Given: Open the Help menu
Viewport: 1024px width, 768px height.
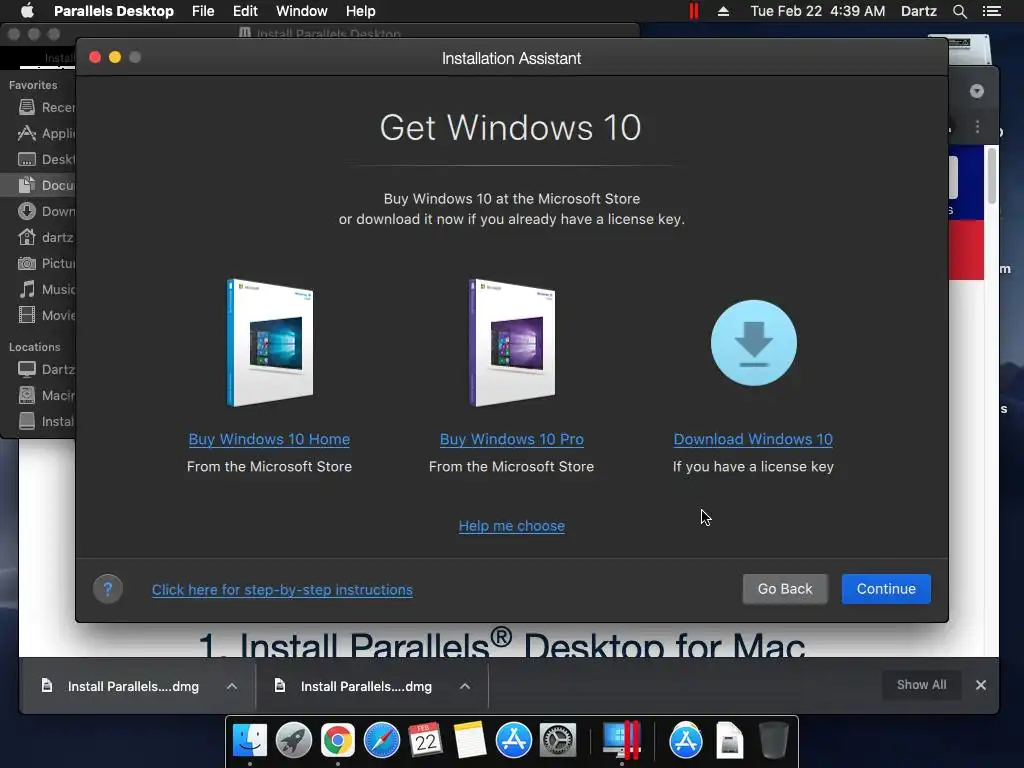Looking at the screenshot, I should [x=360, y=11].
